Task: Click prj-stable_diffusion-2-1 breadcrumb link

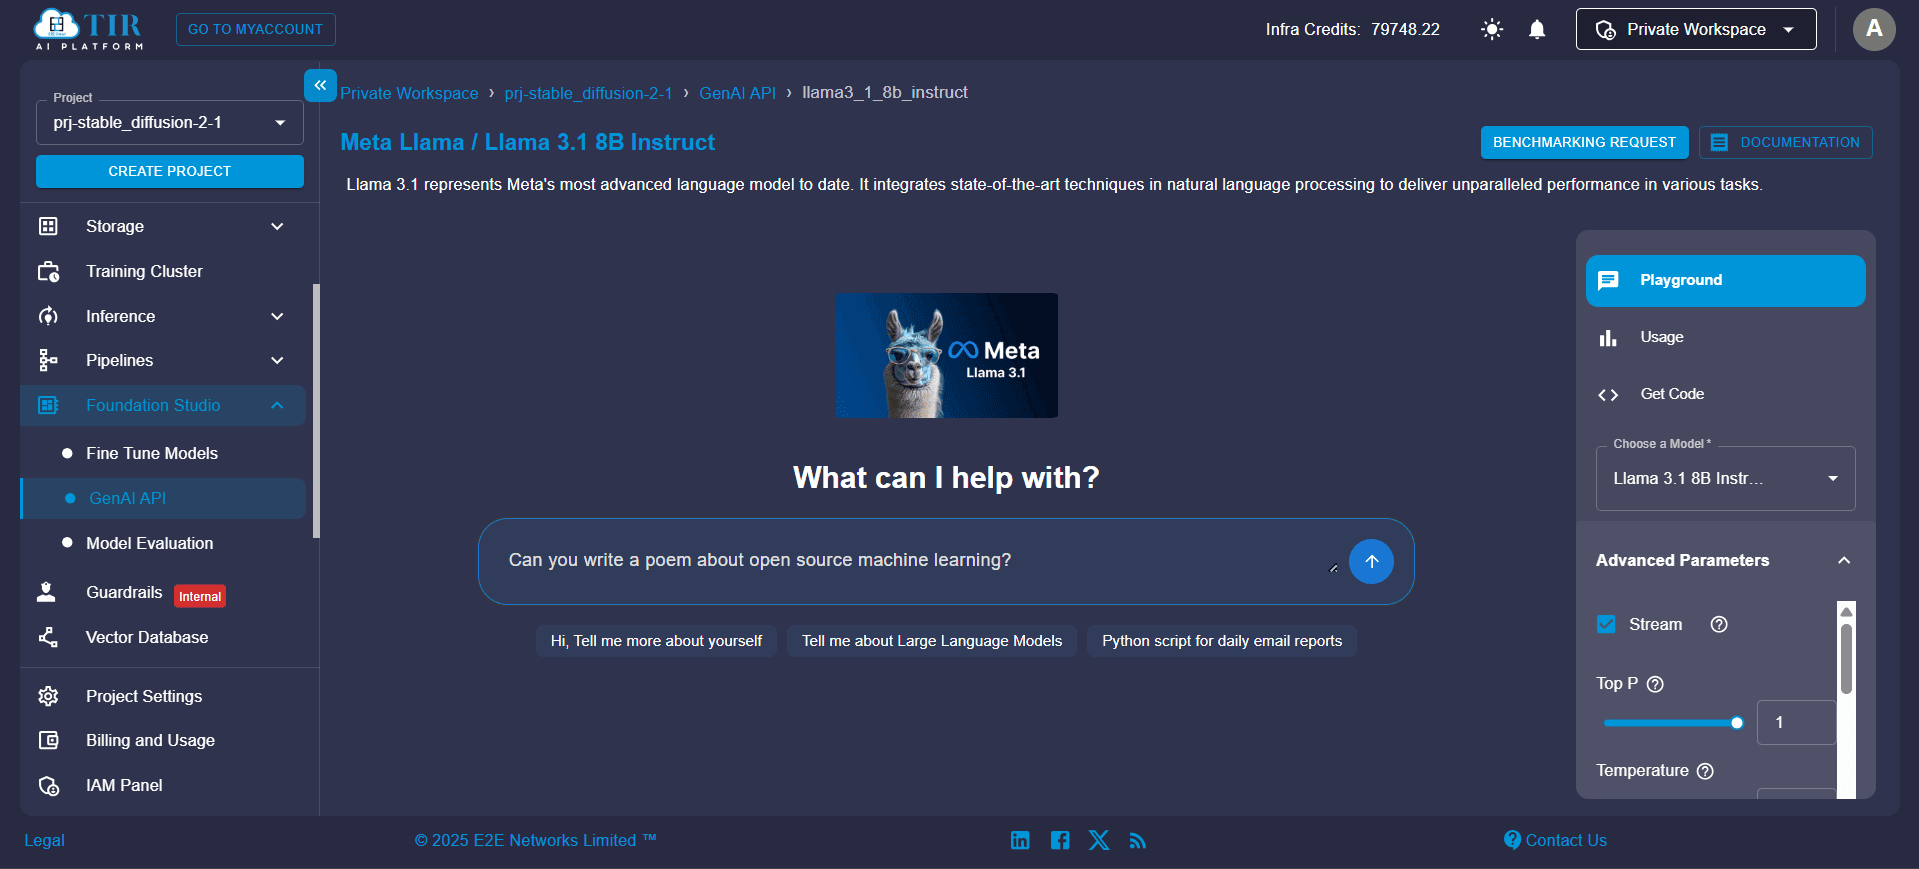Action: pos(588,93)
